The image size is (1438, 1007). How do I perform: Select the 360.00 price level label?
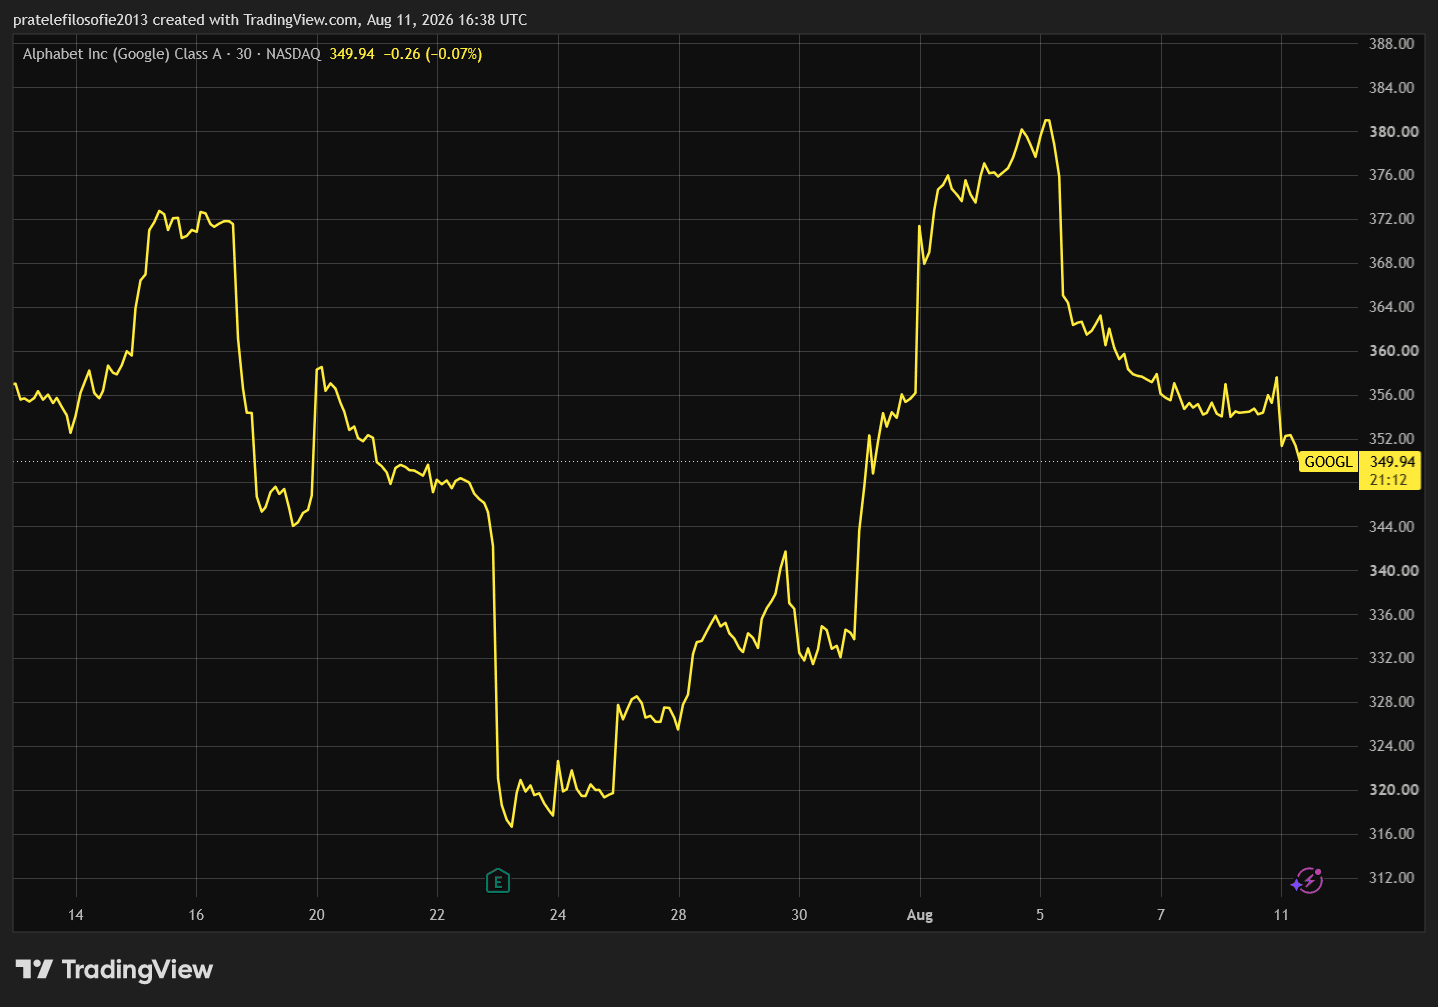coord(1394,351)
